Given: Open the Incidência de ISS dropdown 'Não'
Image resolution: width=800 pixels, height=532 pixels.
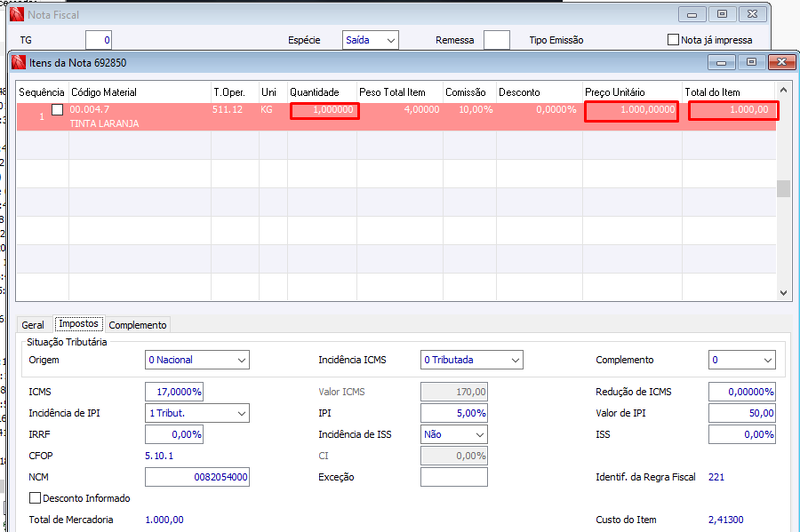Looking at the screenshot, I should click(x=454, y=435).
